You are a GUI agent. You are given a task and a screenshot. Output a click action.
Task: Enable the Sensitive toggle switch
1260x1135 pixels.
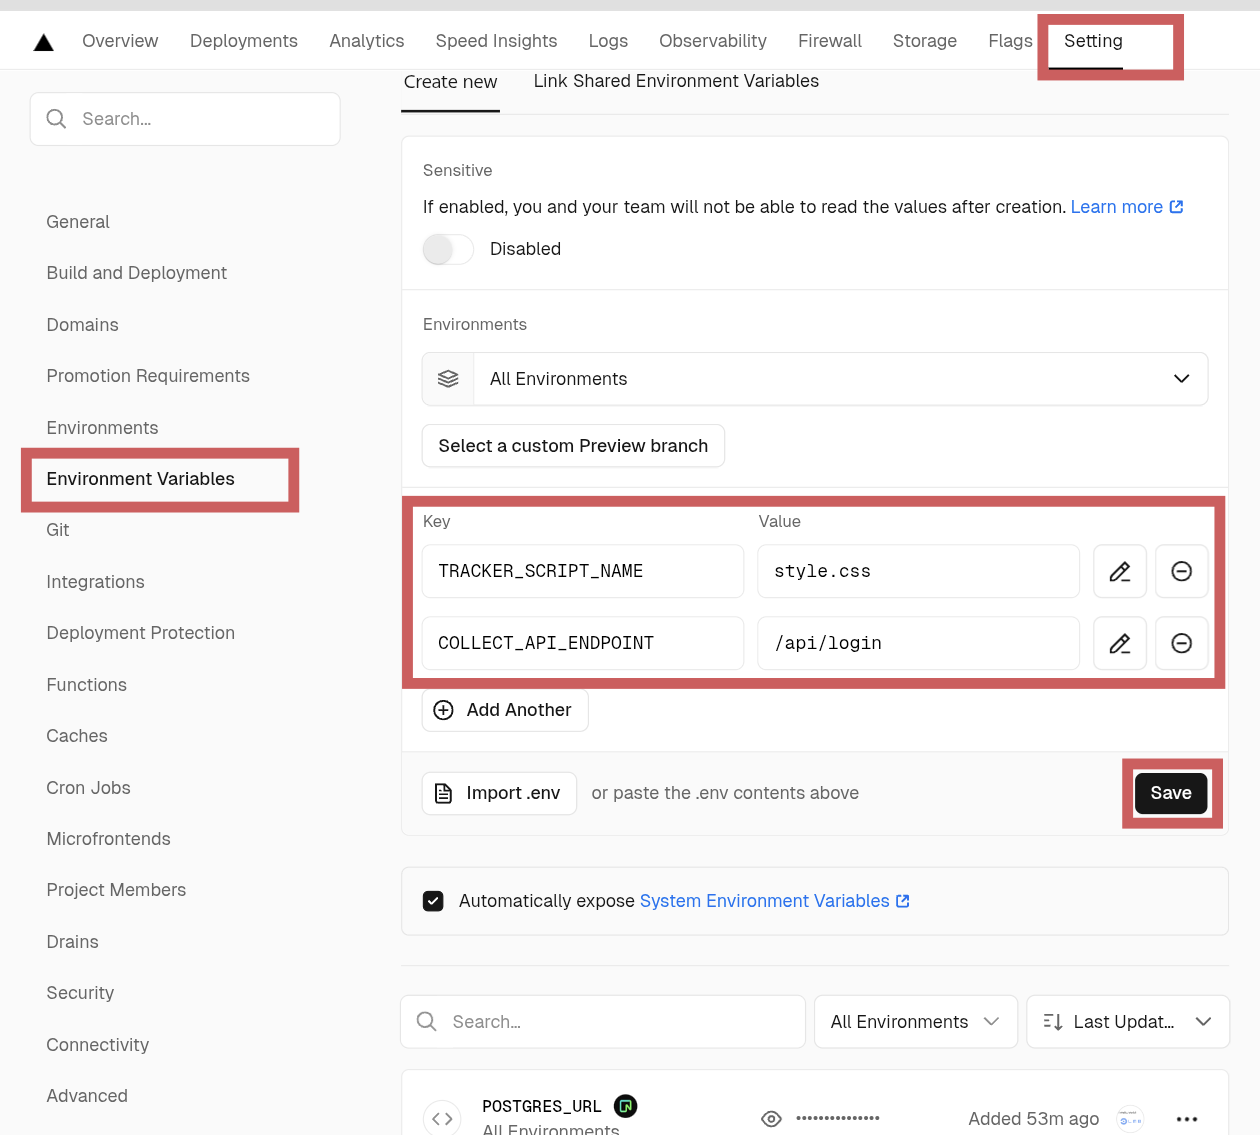pos(448,249)
